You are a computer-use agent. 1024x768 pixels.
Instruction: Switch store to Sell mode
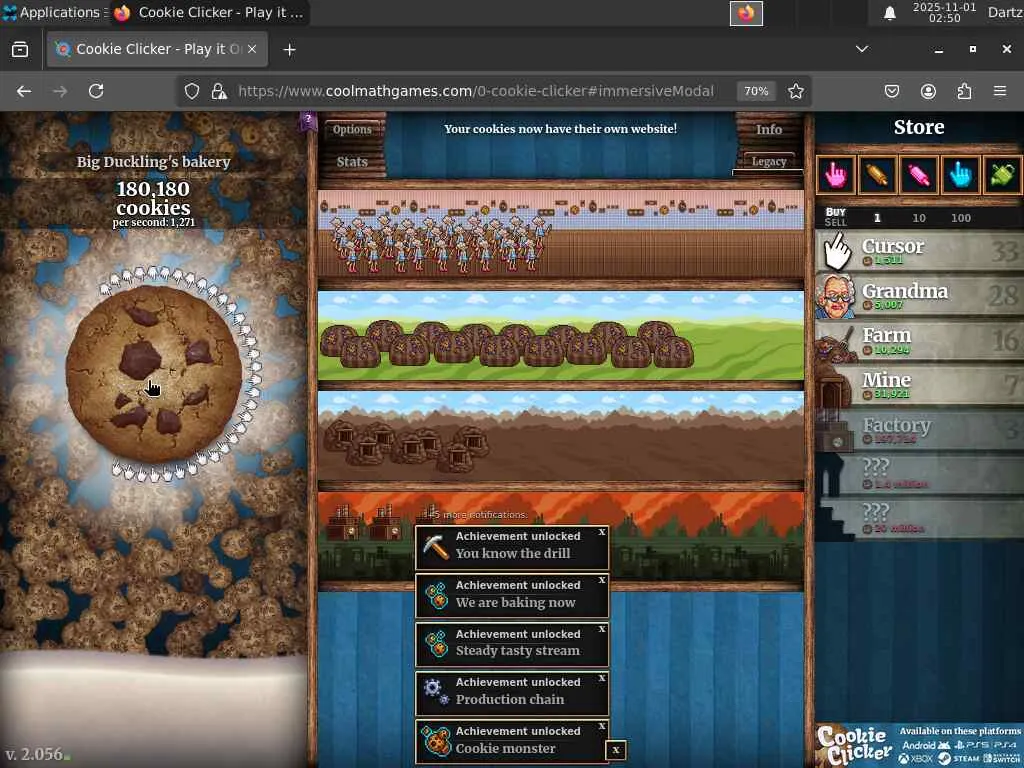coord(835,222)
